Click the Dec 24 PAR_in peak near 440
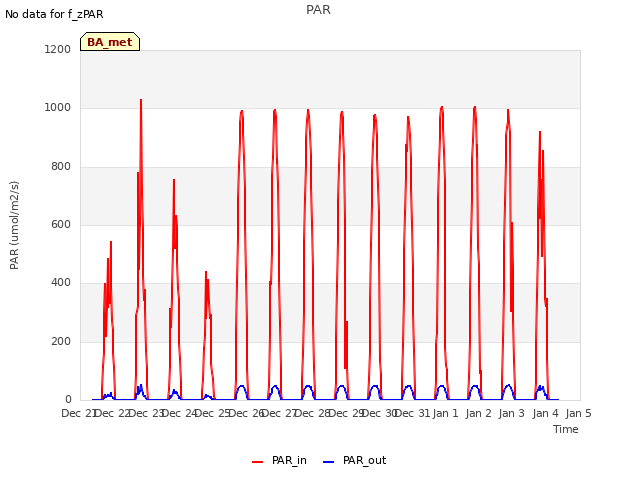 (x=206, y=272)
